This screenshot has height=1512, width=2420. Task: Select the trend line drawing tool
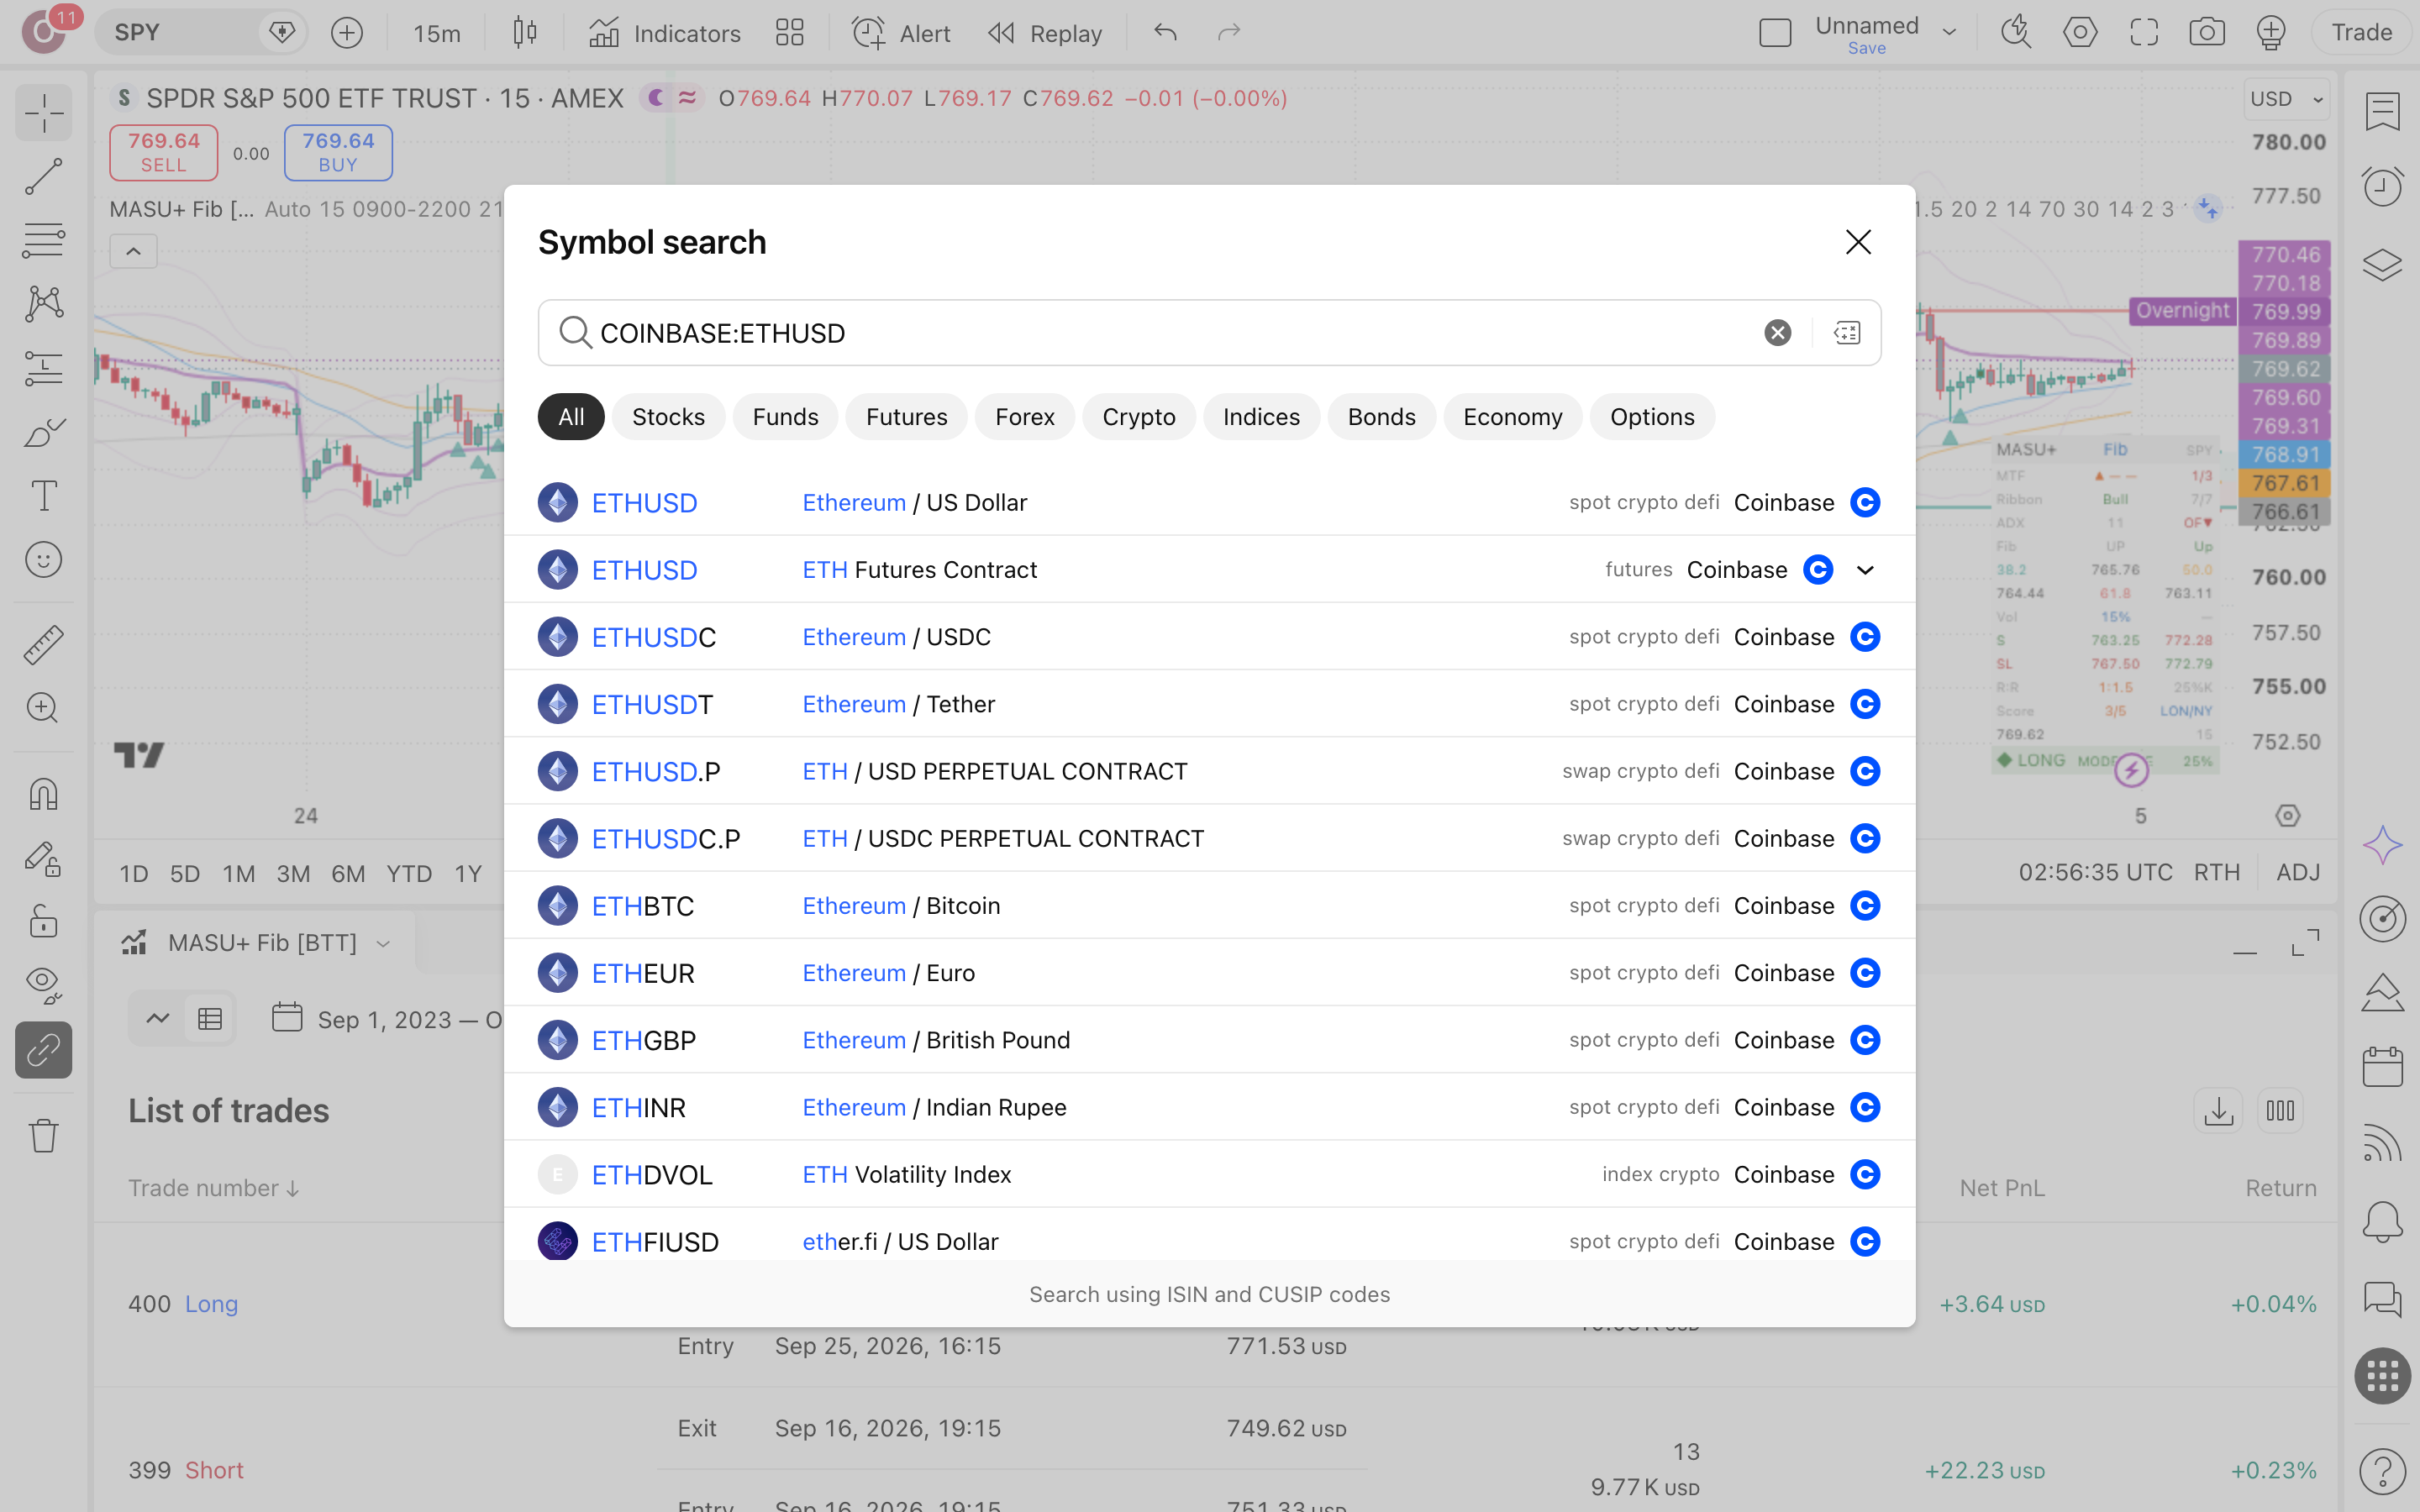43,177
